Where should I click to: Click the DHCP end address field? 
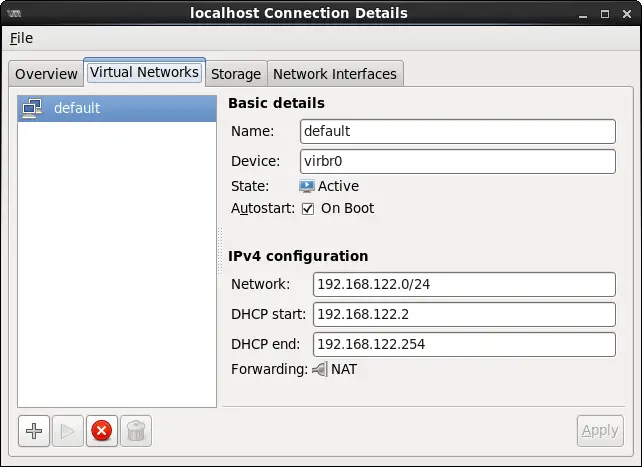[x=463, y=345]
